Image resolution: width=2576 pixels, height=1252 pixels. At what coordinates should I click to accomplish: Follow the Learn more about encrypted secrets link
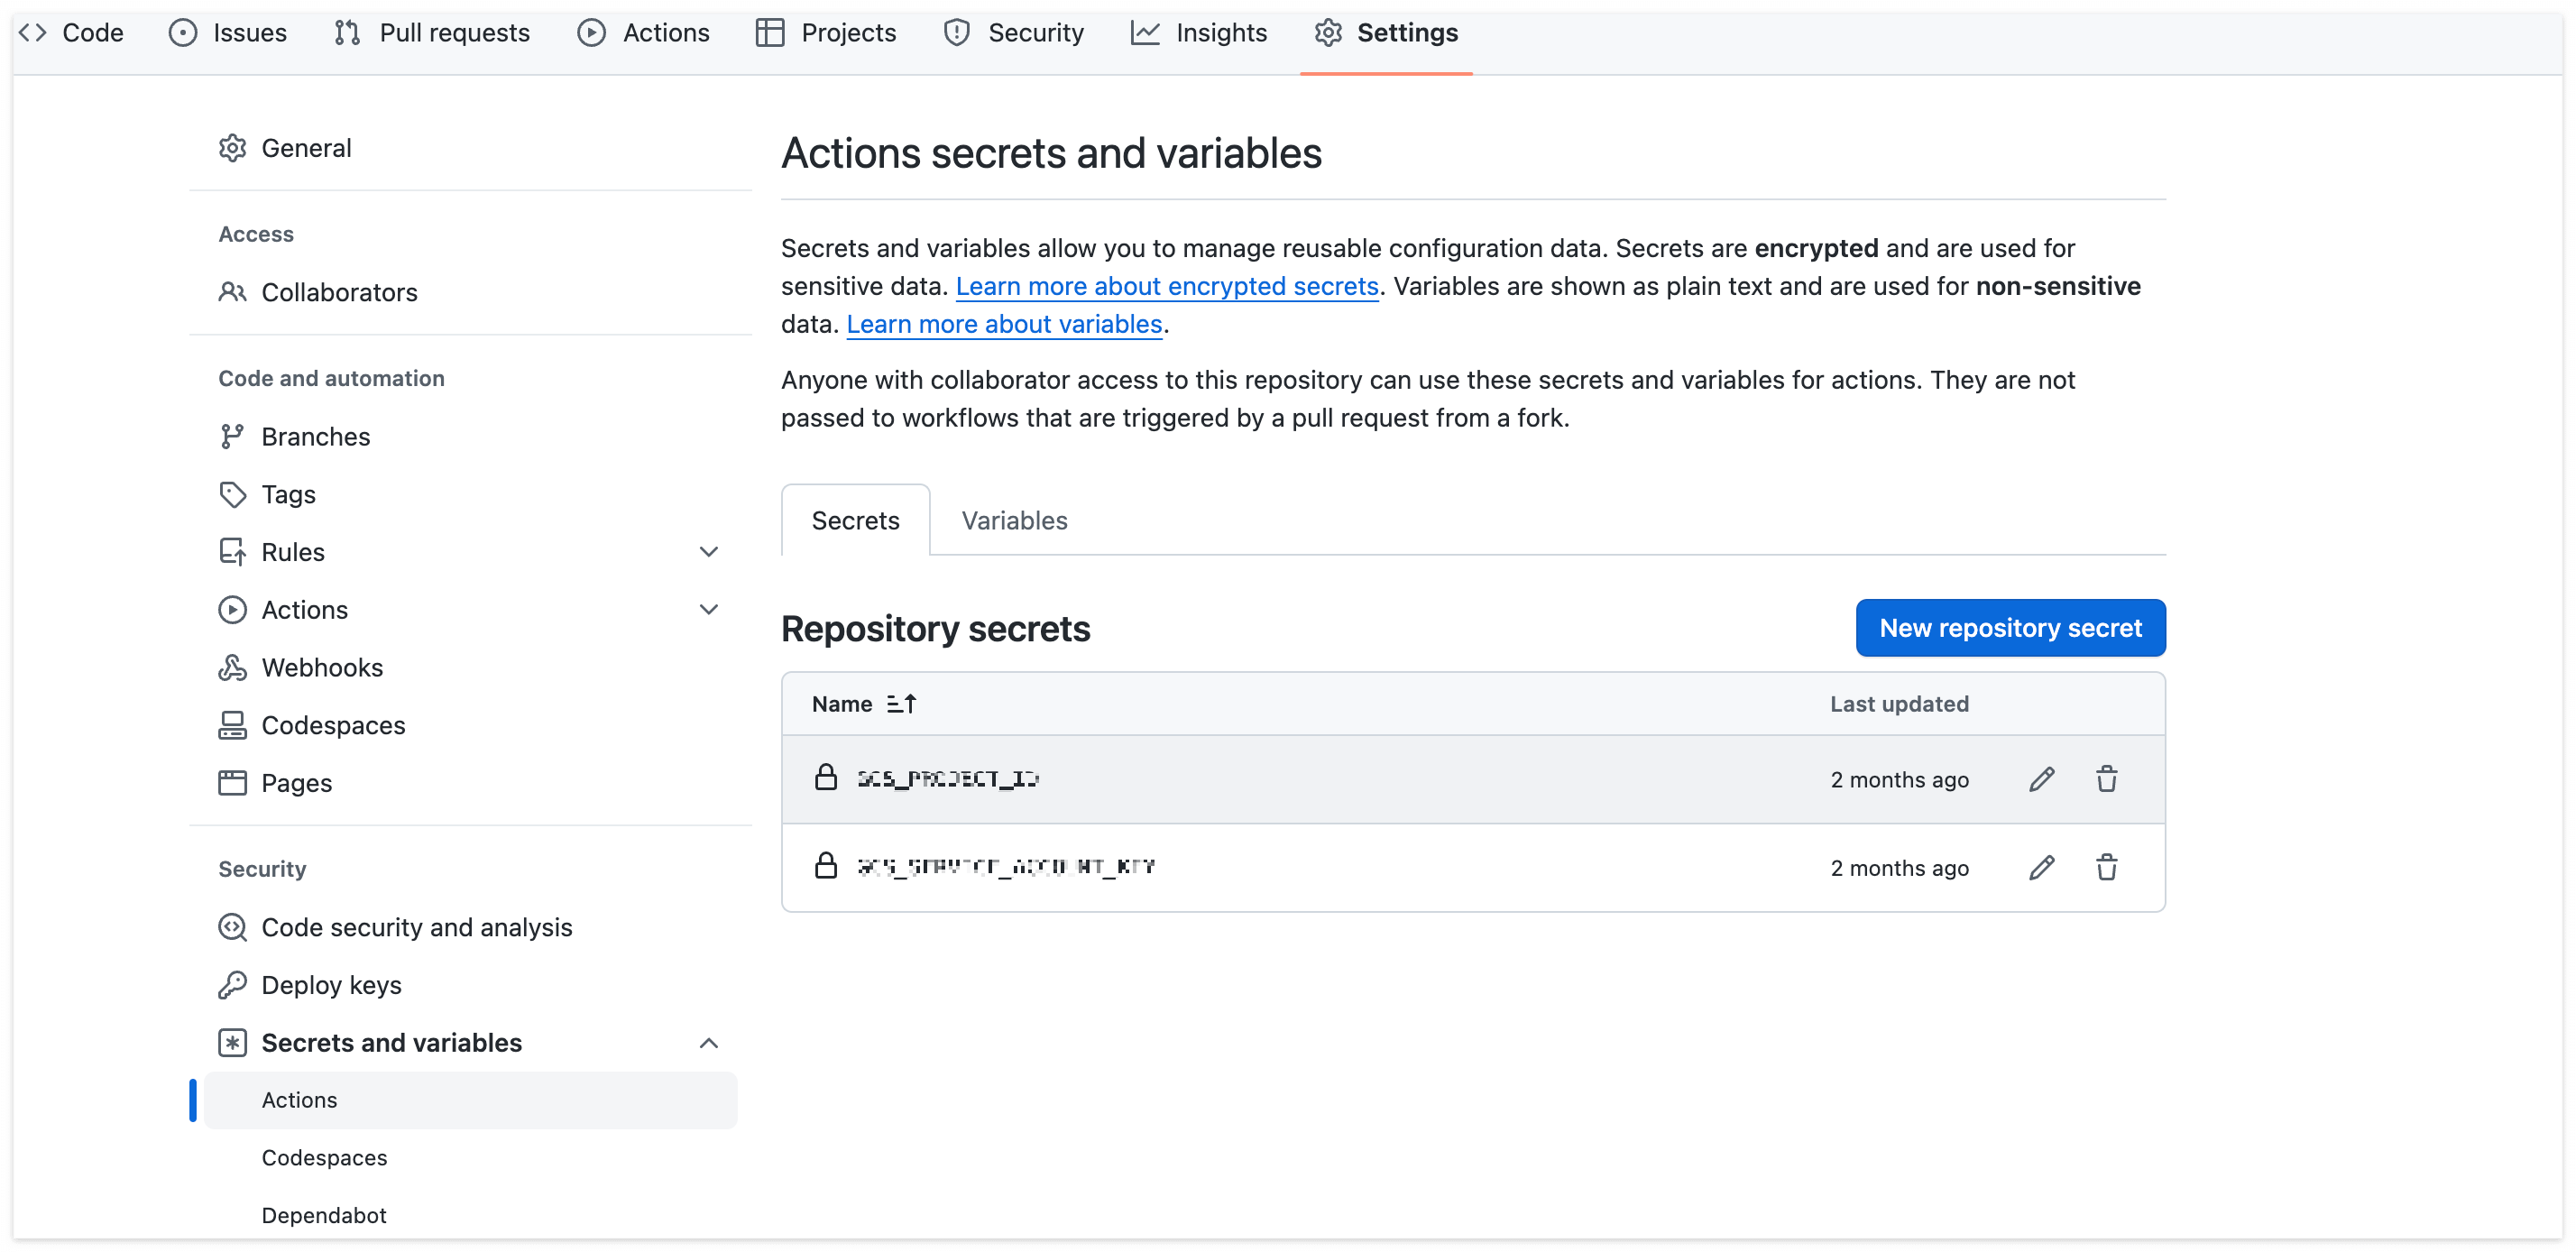(x=1166, y=286)
